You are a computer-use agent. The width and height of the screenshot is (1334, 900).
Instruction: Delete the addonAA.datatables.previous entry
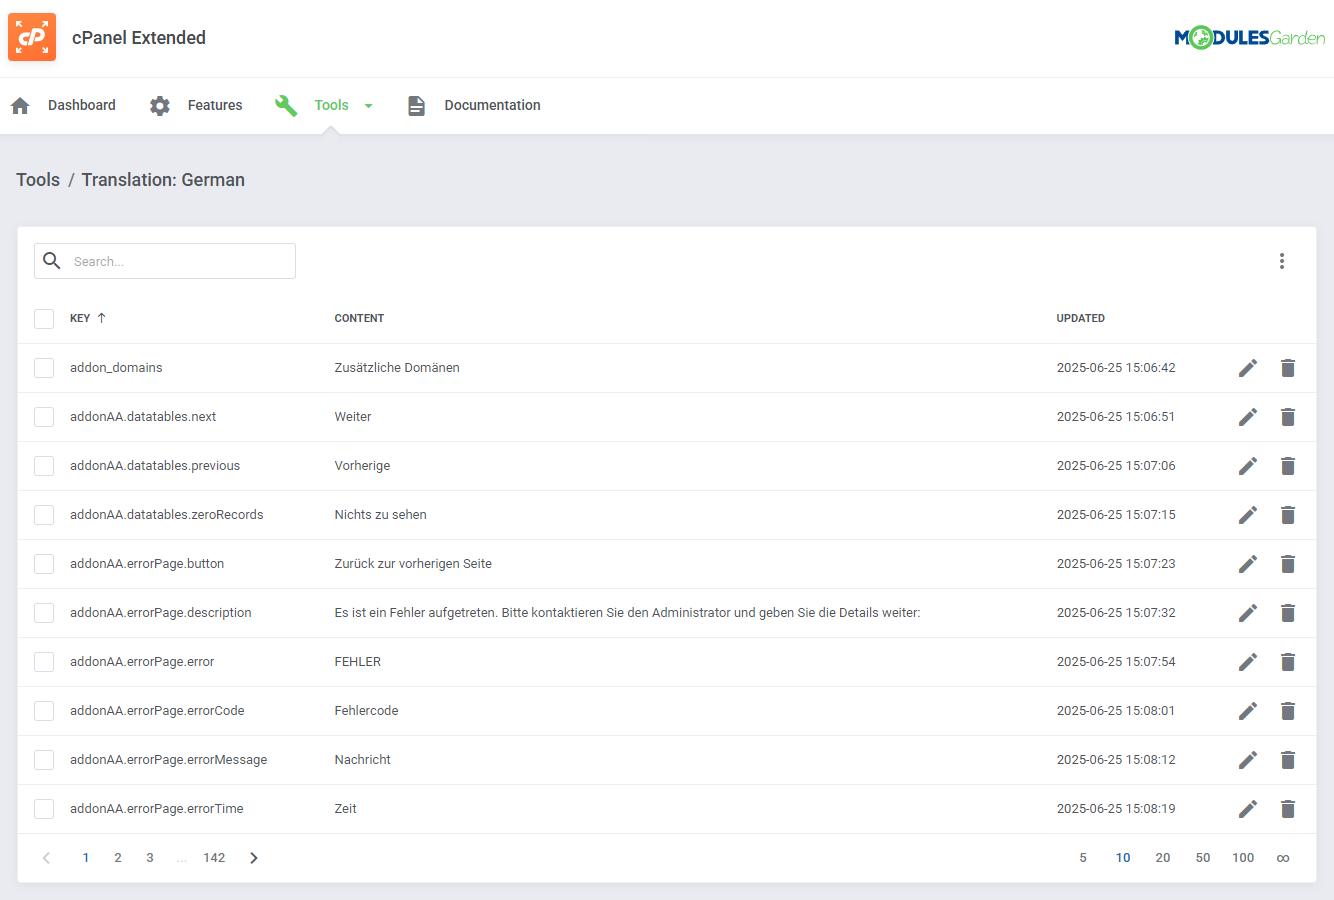point(1288,466)
